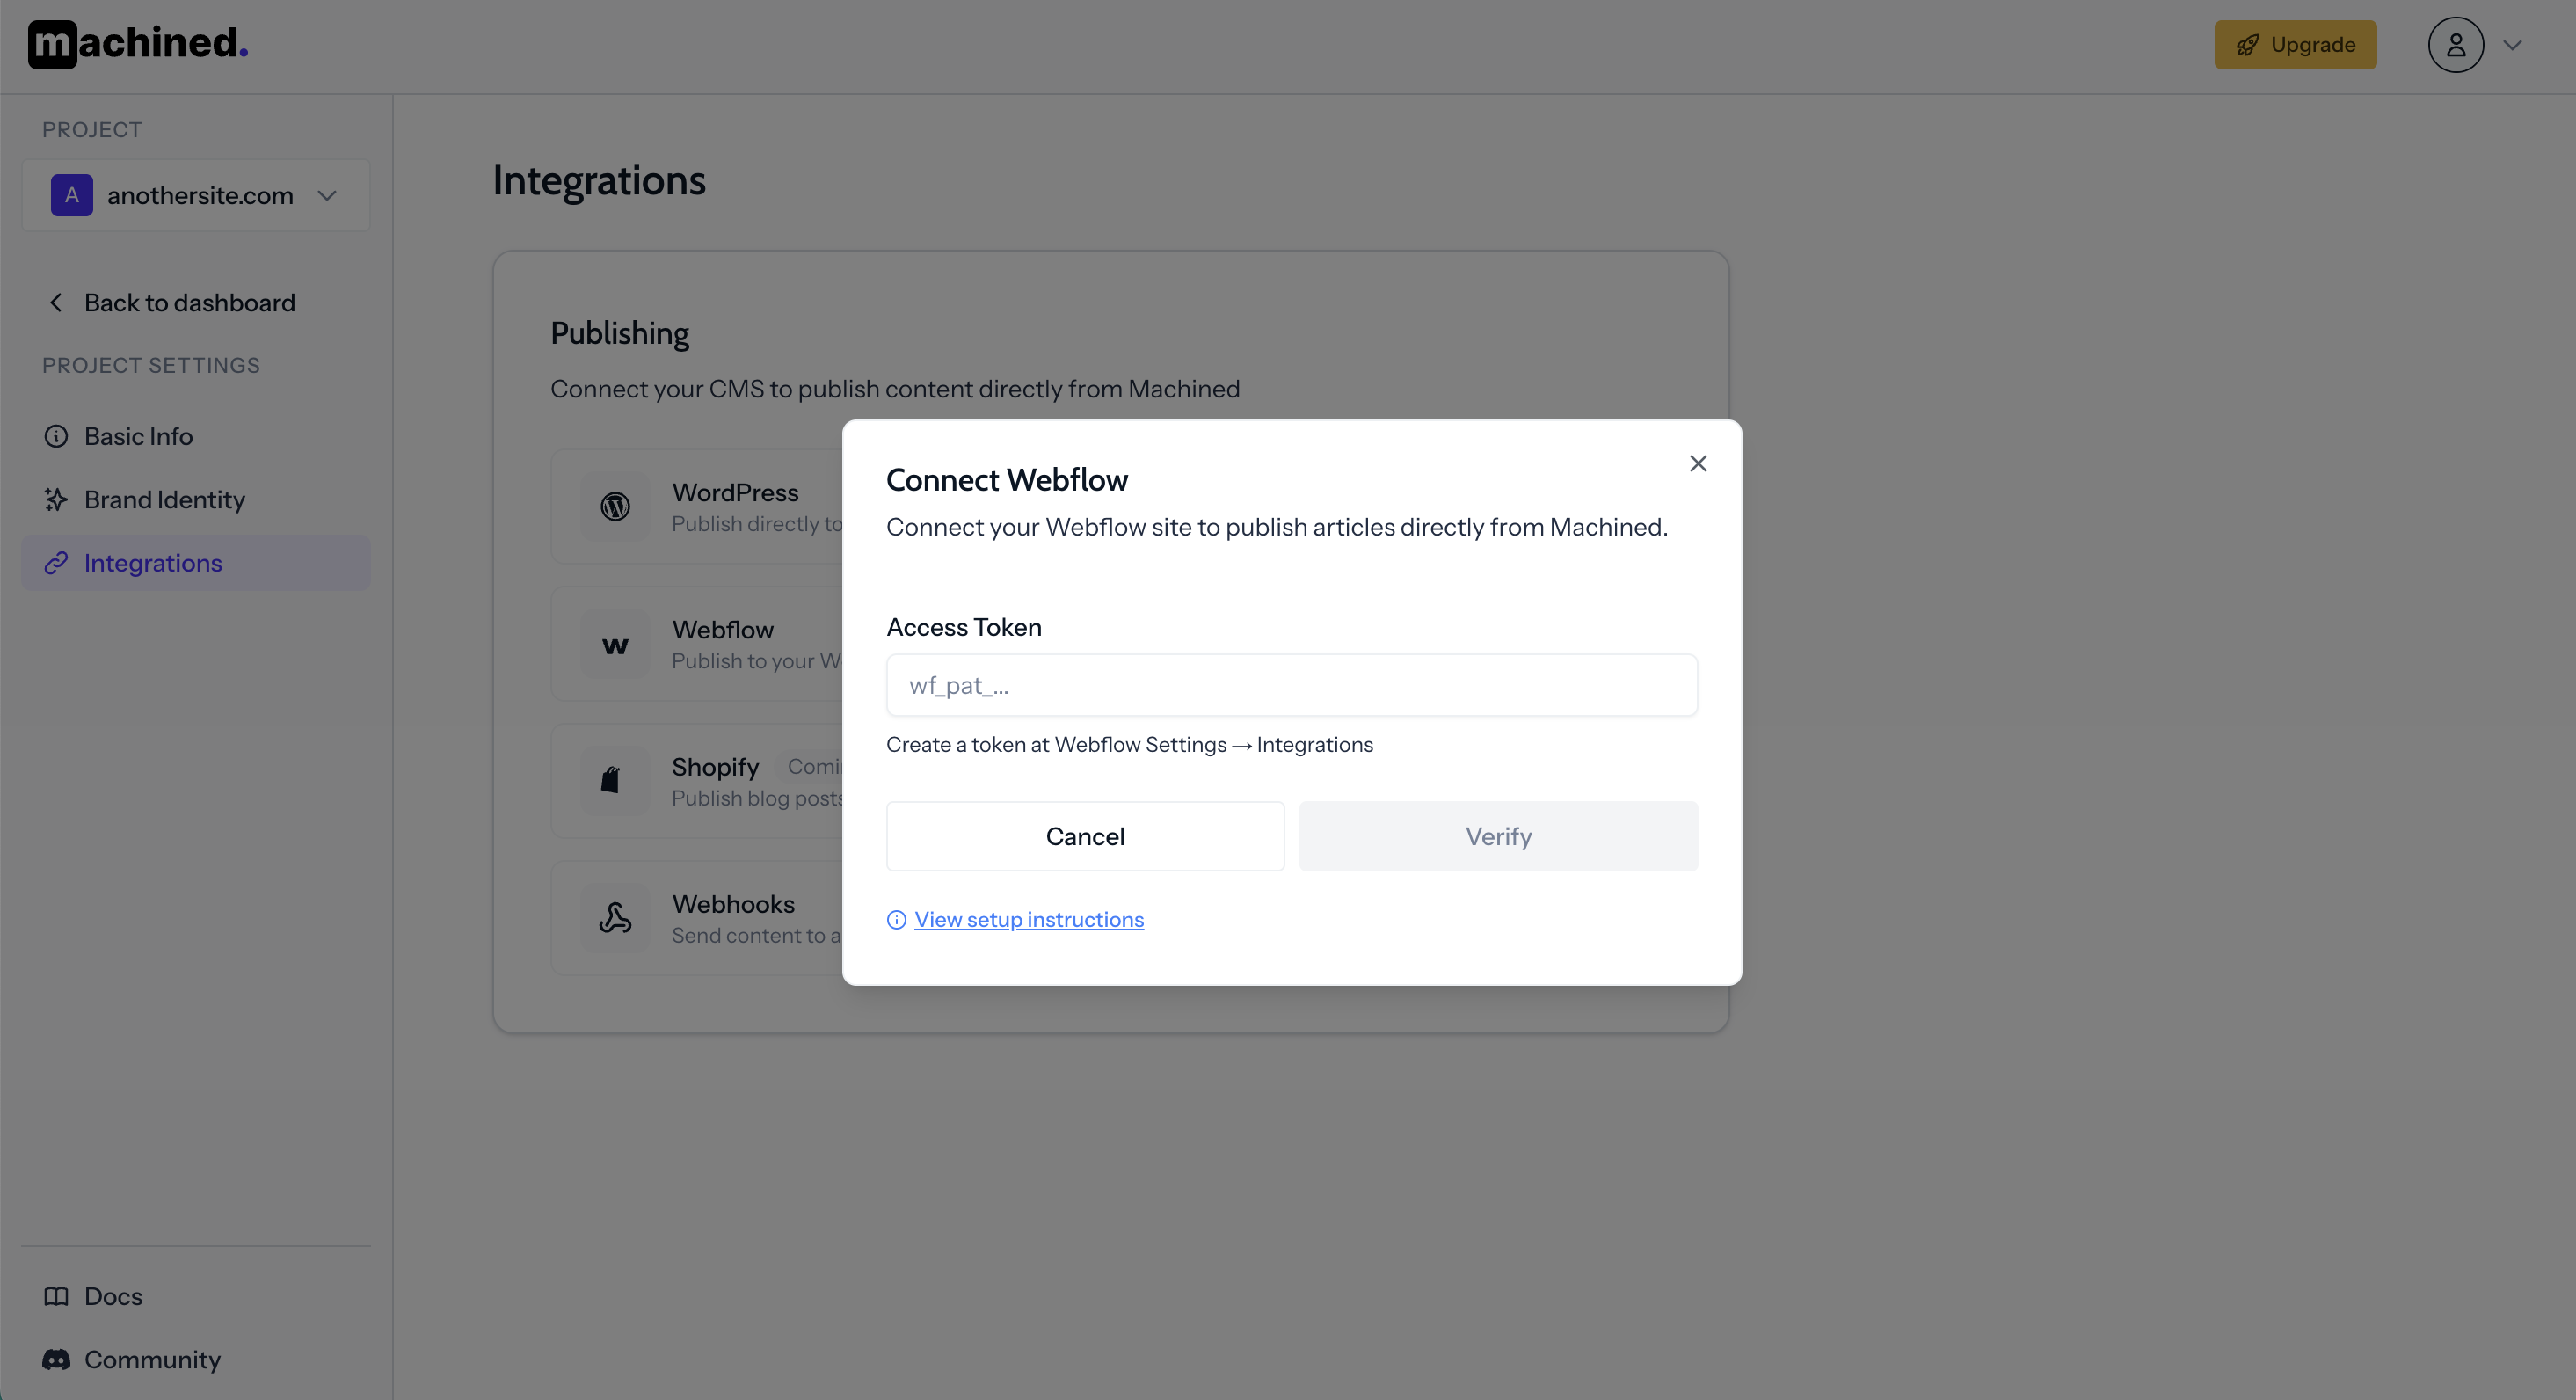The image size is (2576, 1400).
Task: Click the Publishing section heading
Action: pos(619,333)
